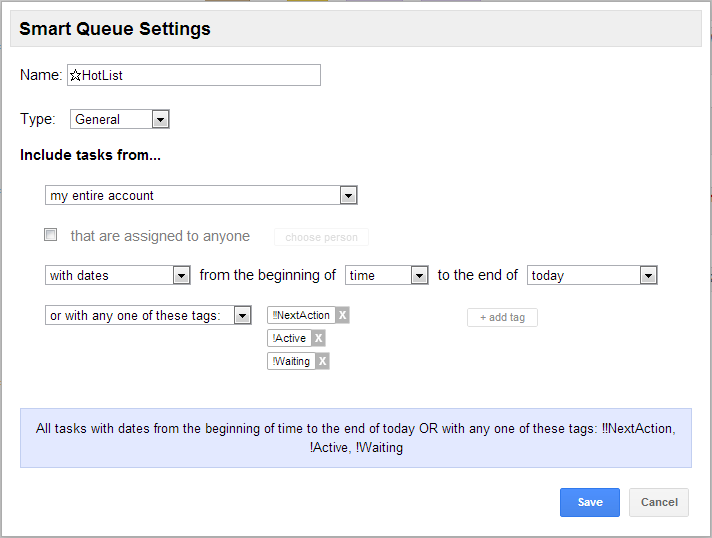This screenshot has height=538, width=712.
Task: Cancel the Smart Queue settings dialog
Action: coord(659,502)
